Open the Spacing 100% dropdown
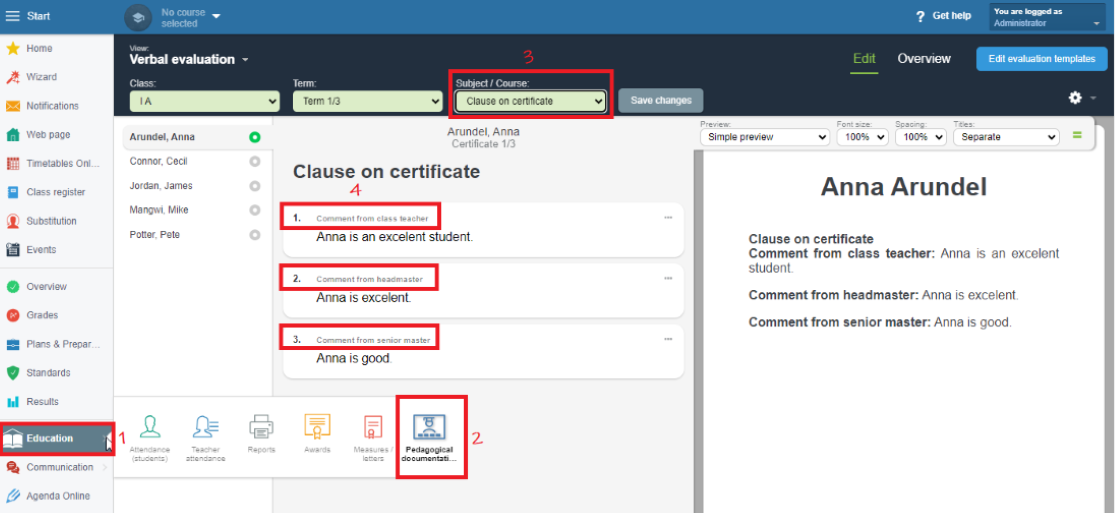 (x=921, y=137)
